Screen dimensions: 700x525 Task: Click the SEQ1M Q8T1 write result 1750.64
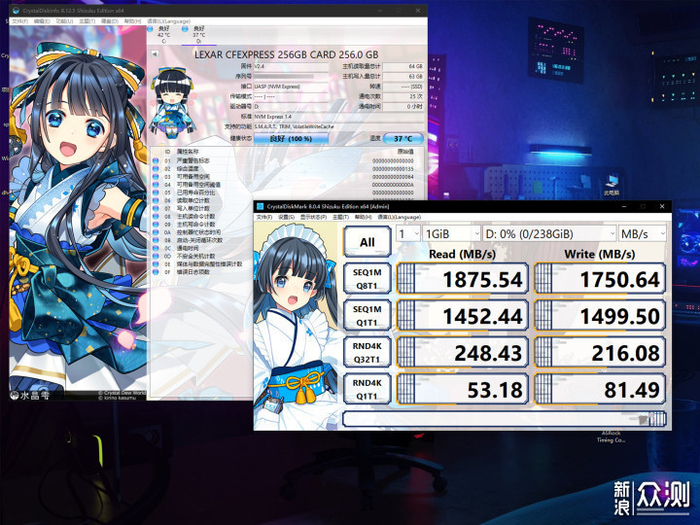coord(600,279)
